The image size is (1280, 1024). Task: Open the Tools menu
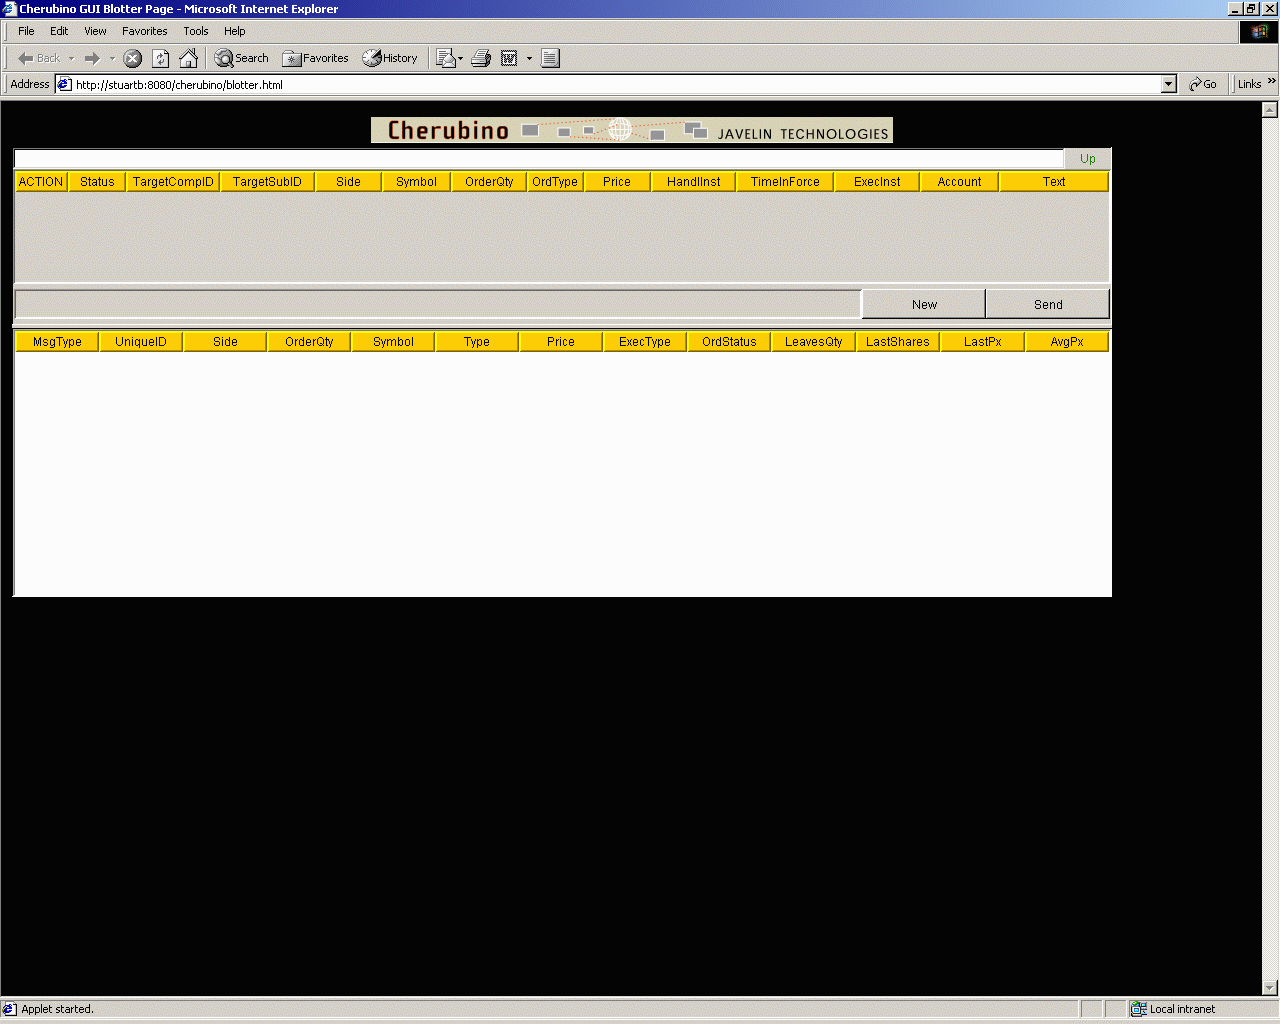point(196,31)
